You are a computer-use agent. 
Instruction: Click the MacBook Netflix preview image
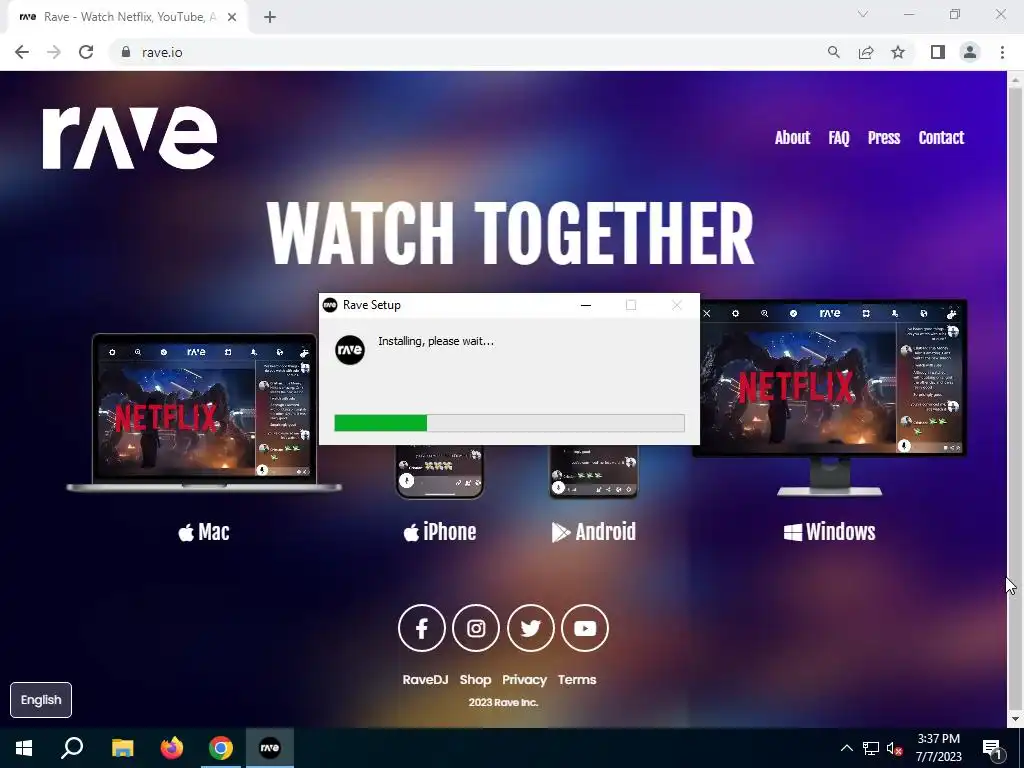[x=204, y=413]
